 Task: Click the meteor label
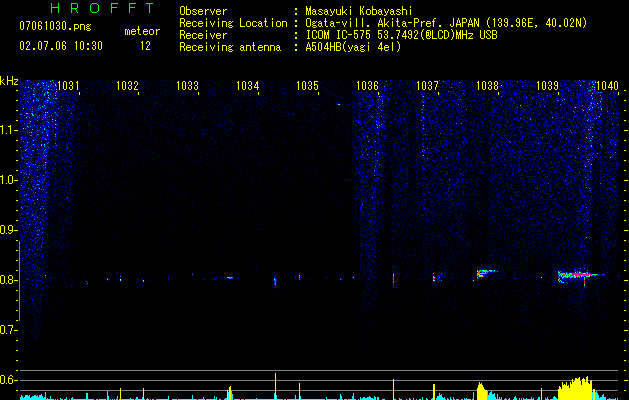[x=142, y=31]
